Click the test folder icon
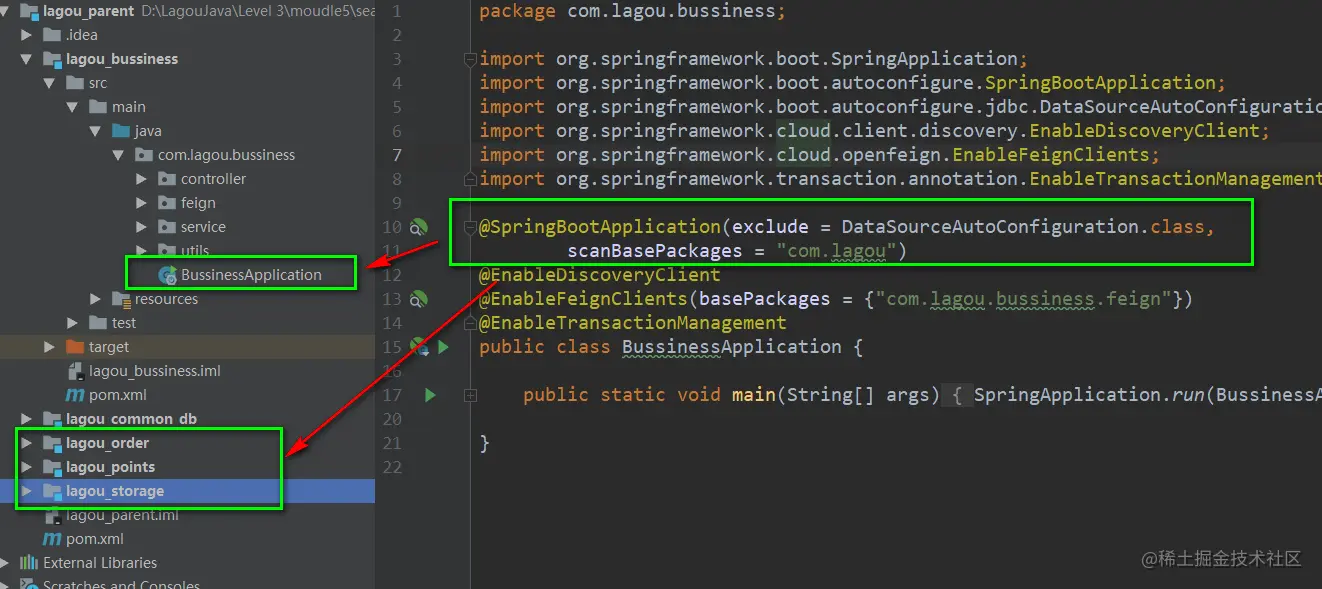This screenshot has height=589, width=1322. pyautogui.click(x=98, y=323)
